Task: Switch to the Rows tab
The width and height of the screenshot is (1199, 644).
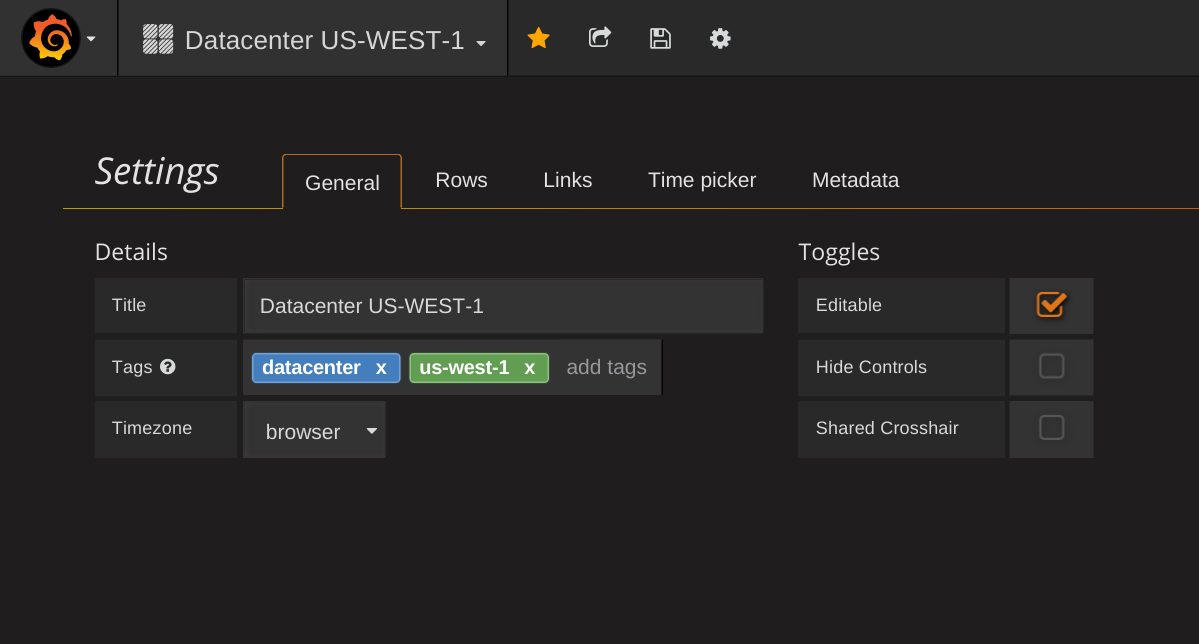Action: coord(461,180)
